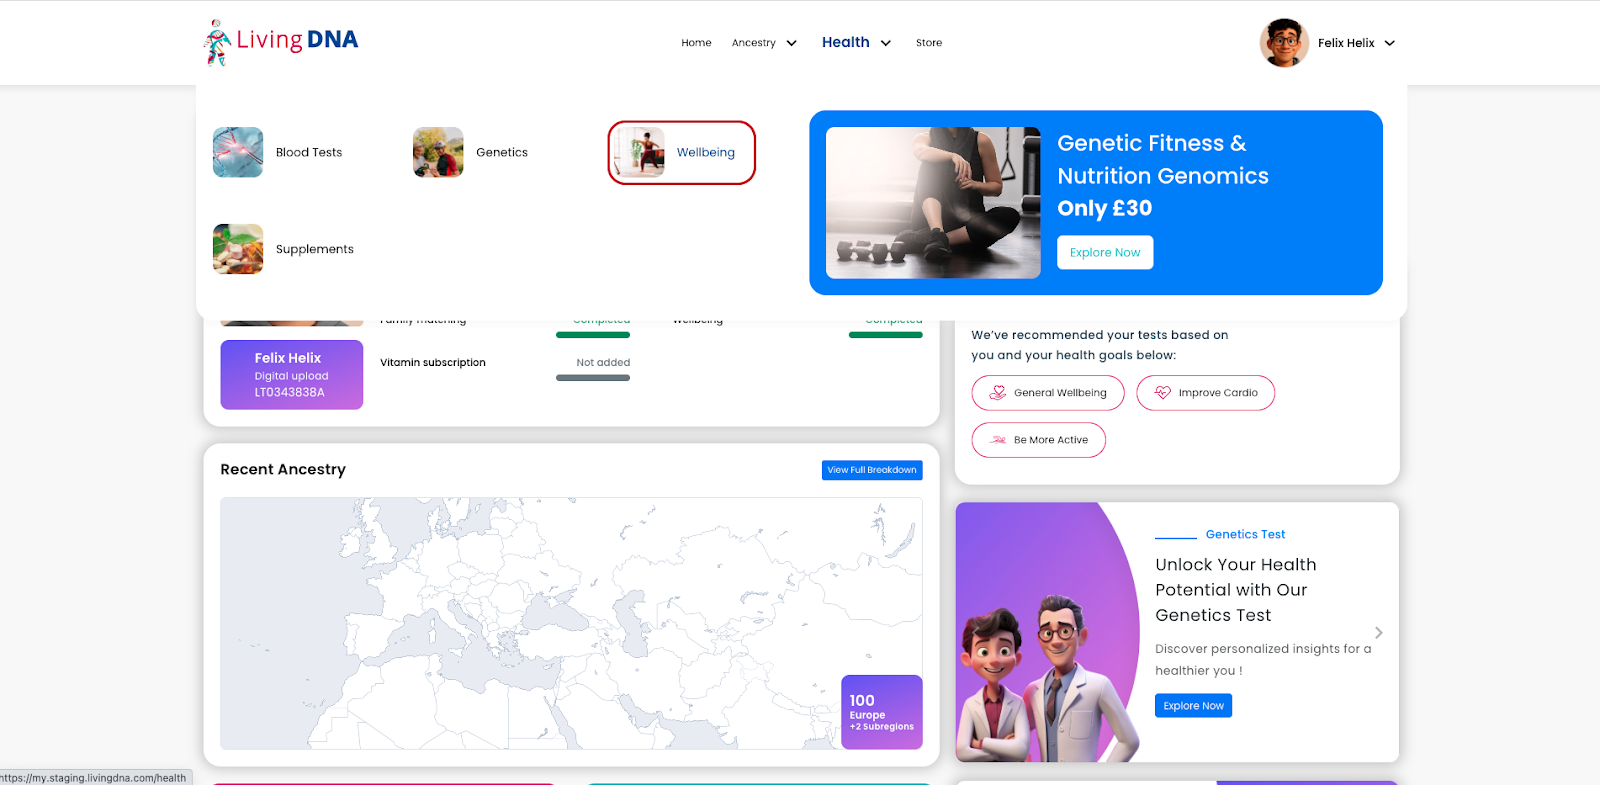
Task: Click Explore Now on Genetic Fitness banner
Action: point(1105,252)
